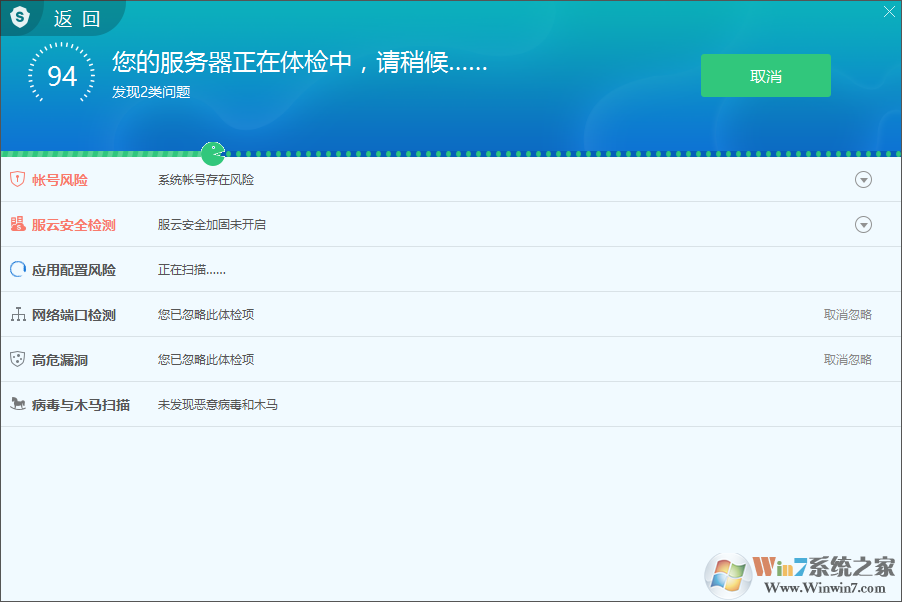Select the 高危漏洞 shield icon
The image size is (902, 602).
click(16, 359)
